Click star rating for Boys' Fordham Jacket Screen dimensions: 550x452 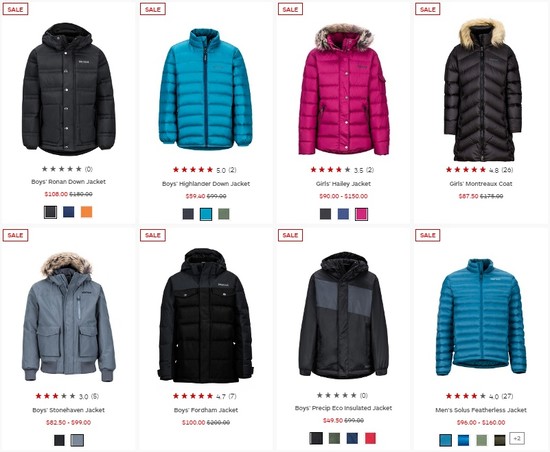[x=193, y=396]
